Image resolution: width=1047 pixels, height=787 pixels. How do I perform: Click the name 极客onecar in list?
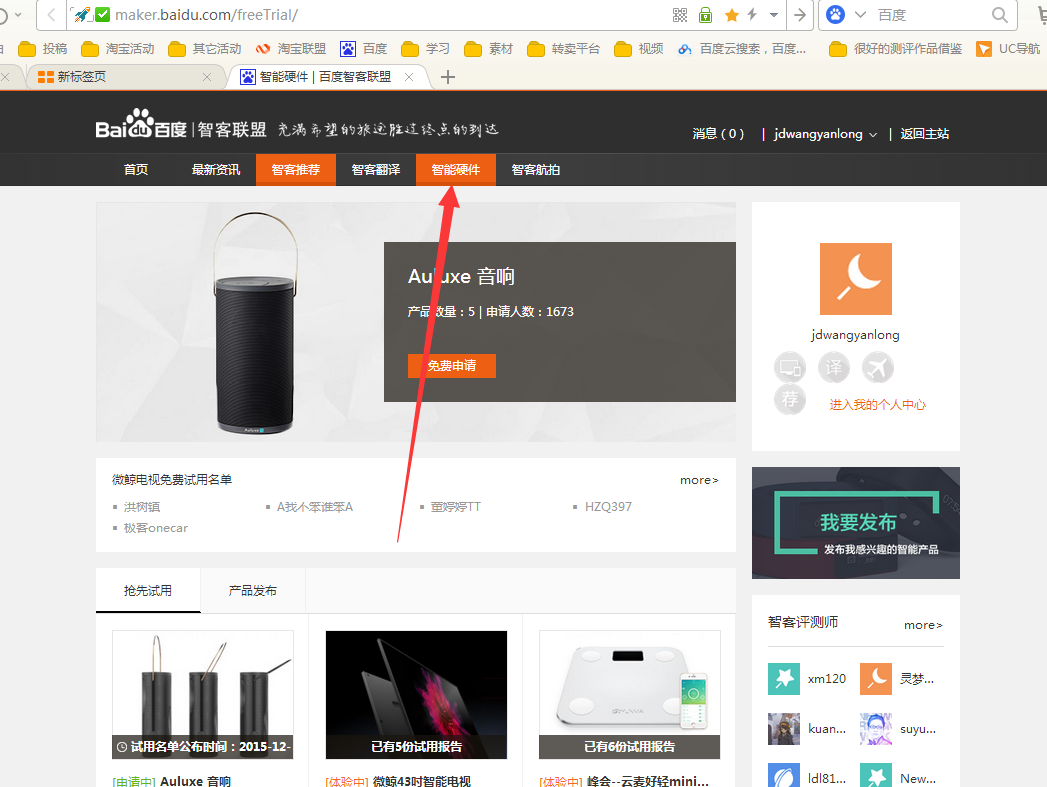pyautogui.click(x=156, y=528)
